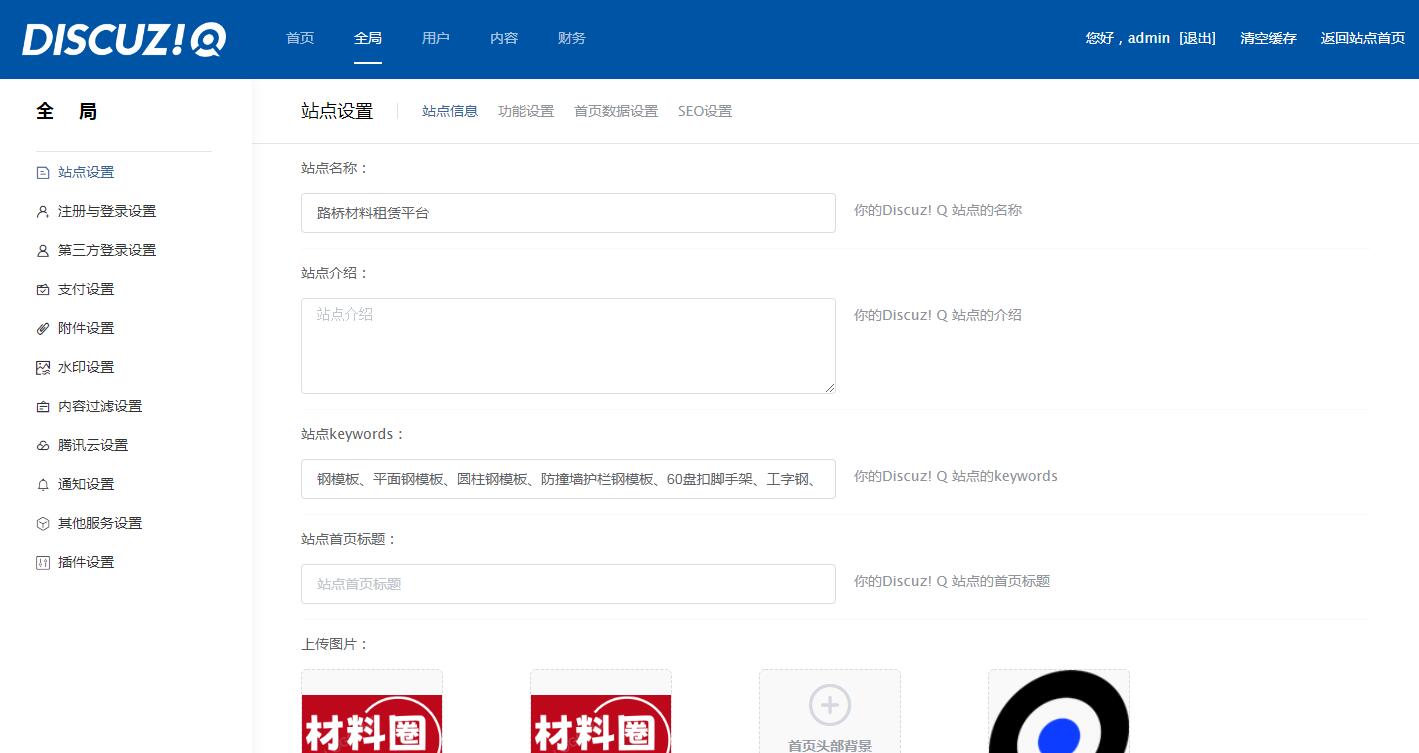This screenshot has width=1419, height=753.
Task: Click 返回站点首页 link
Action: (1362, 39)
